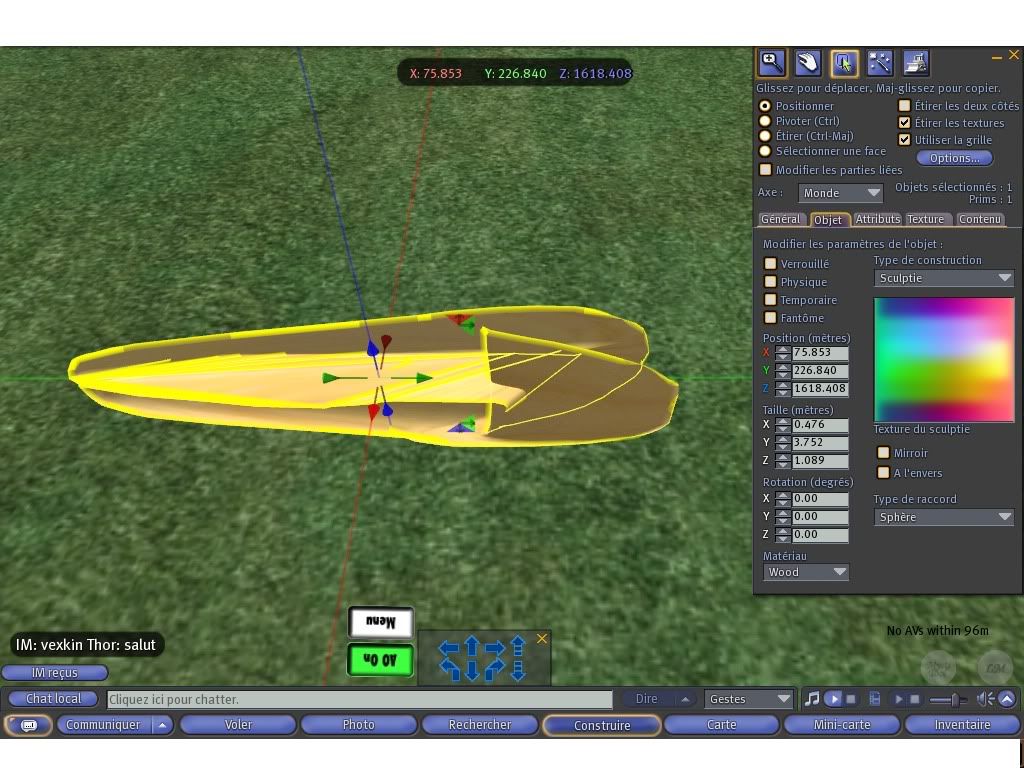The width and height of the screenshot is (1024, 768).
Task: Switch to the Texture tab
Action: coord(925,219)
